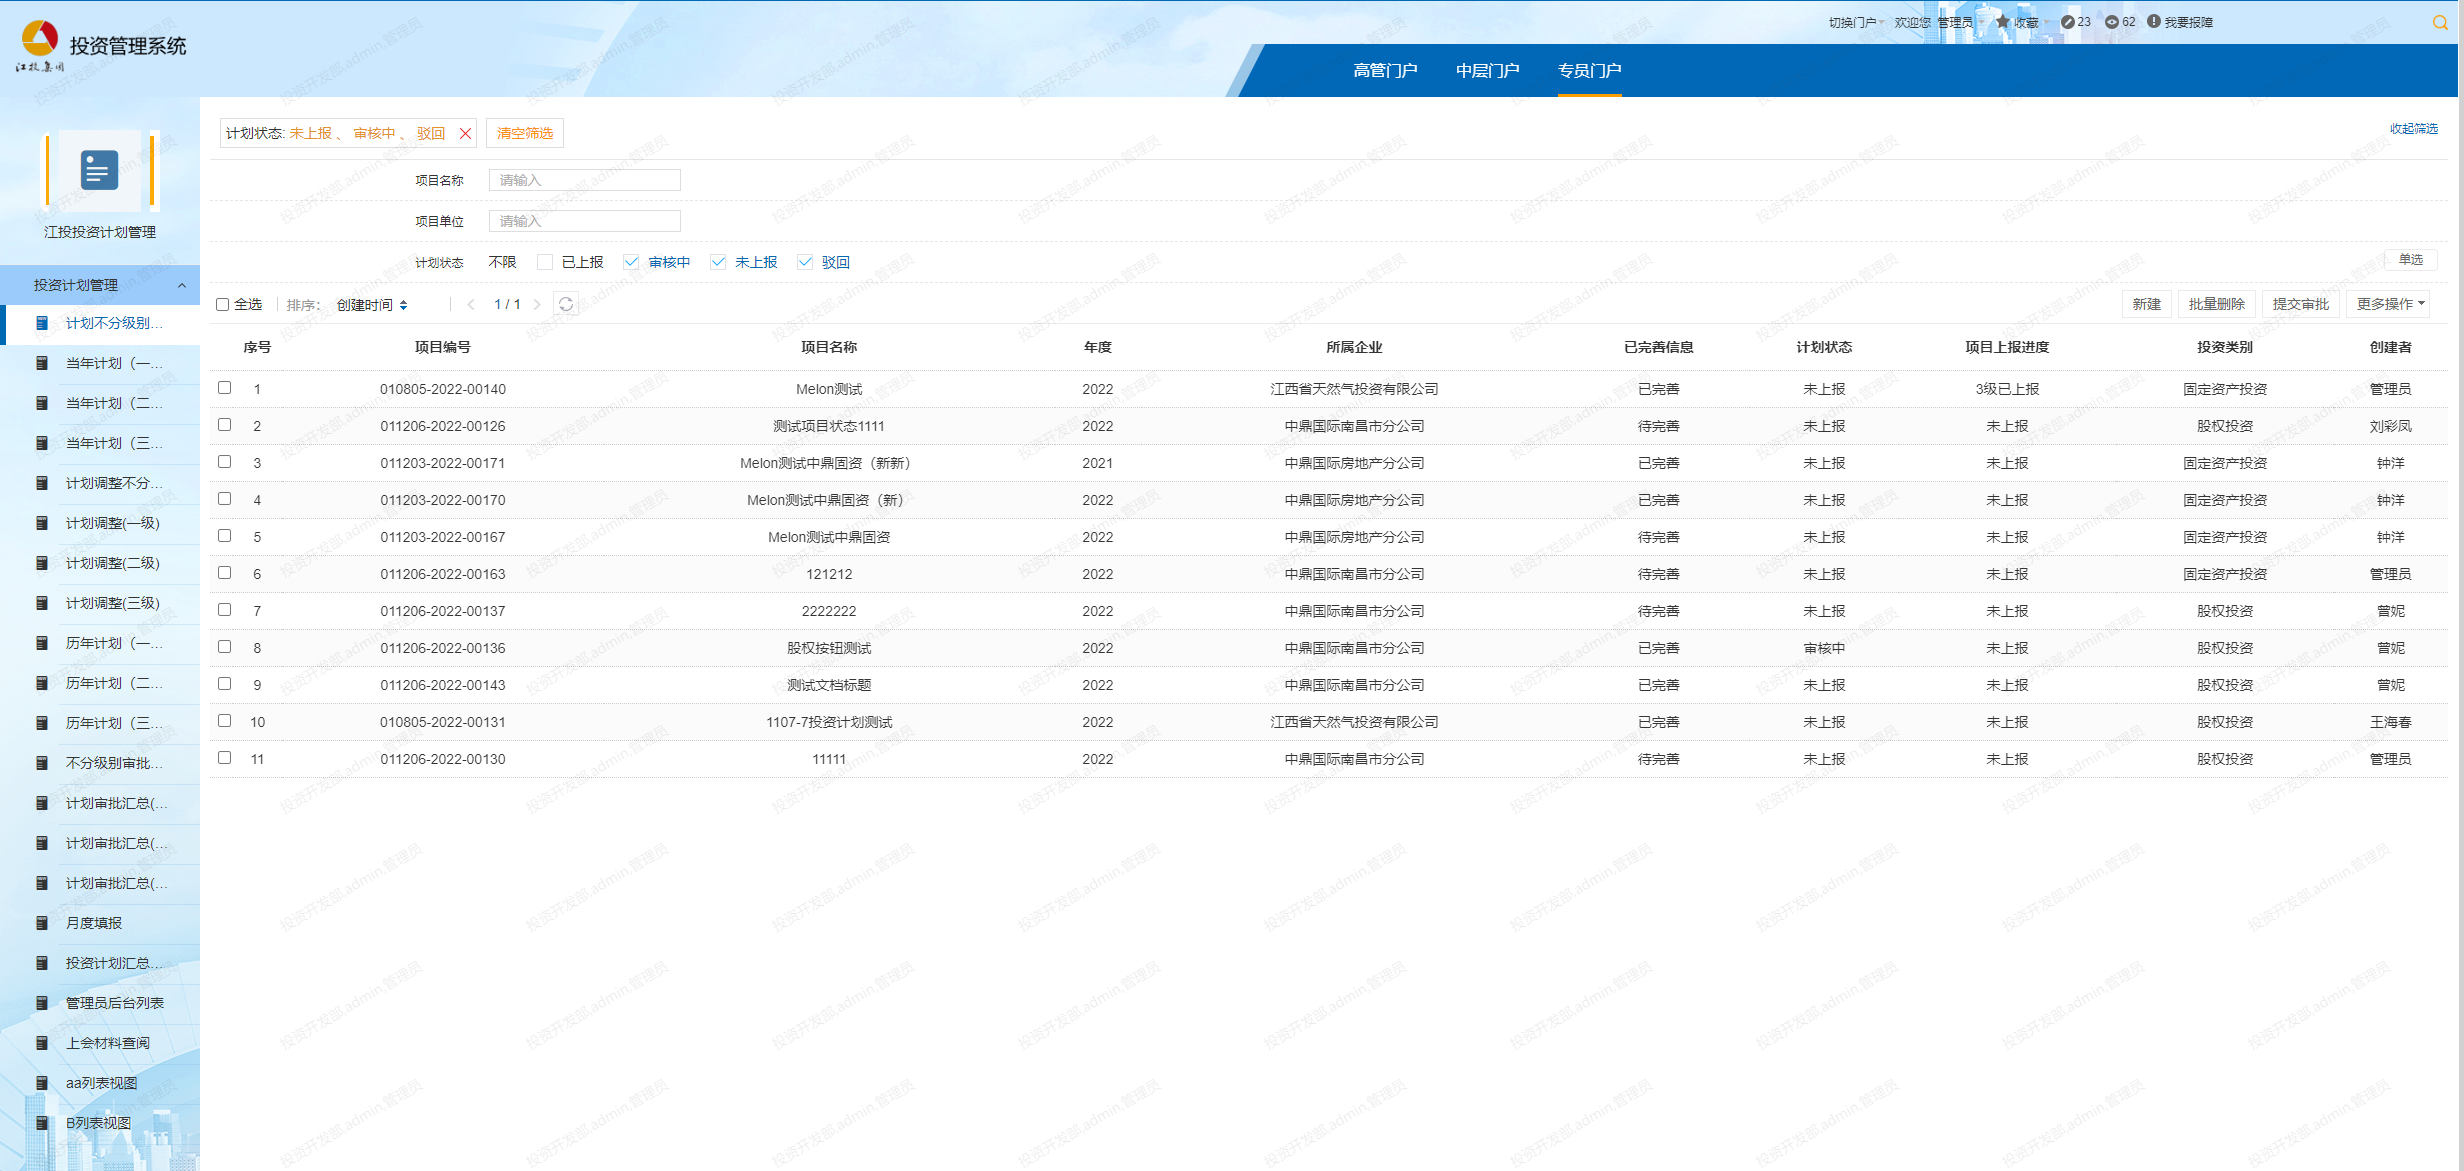Switch to 专员门户 tab
The image size is (2464, 1171).
[1589, 71]
